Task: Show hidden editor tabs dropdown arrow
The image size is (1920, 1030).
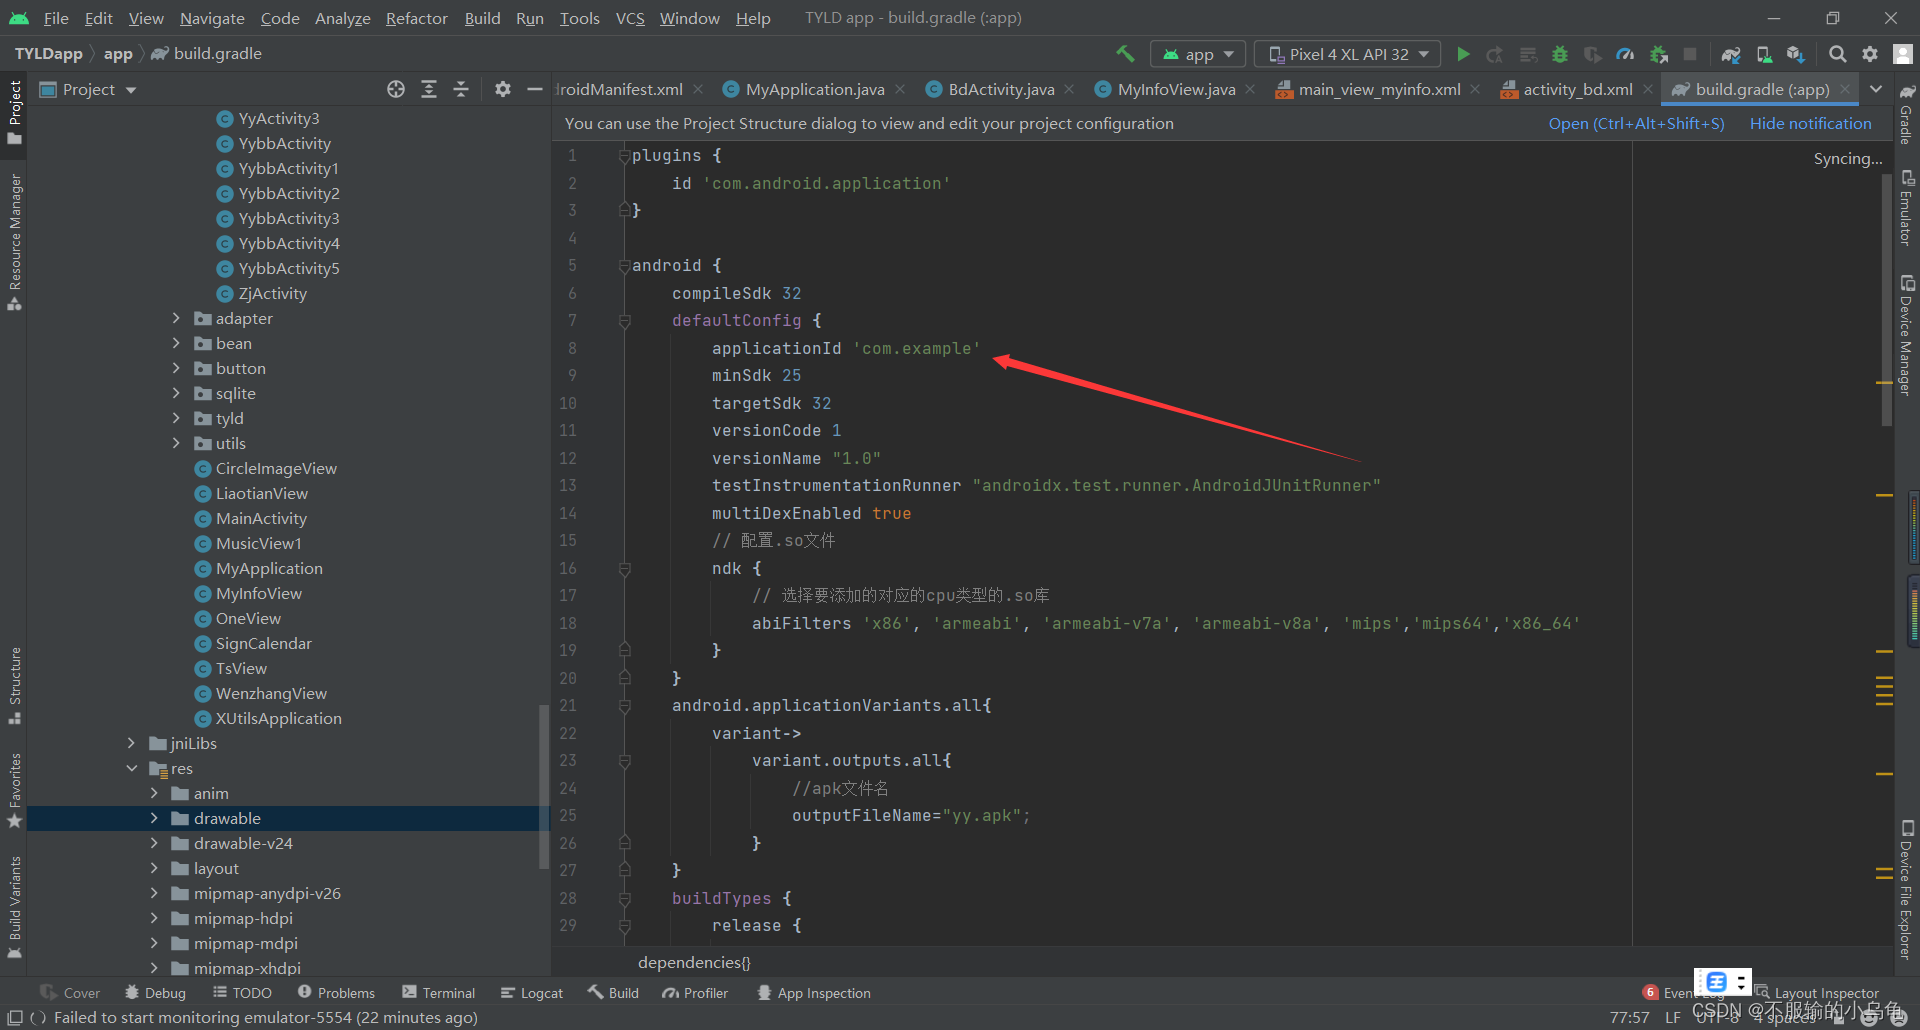Action: tap(1876, 89)
